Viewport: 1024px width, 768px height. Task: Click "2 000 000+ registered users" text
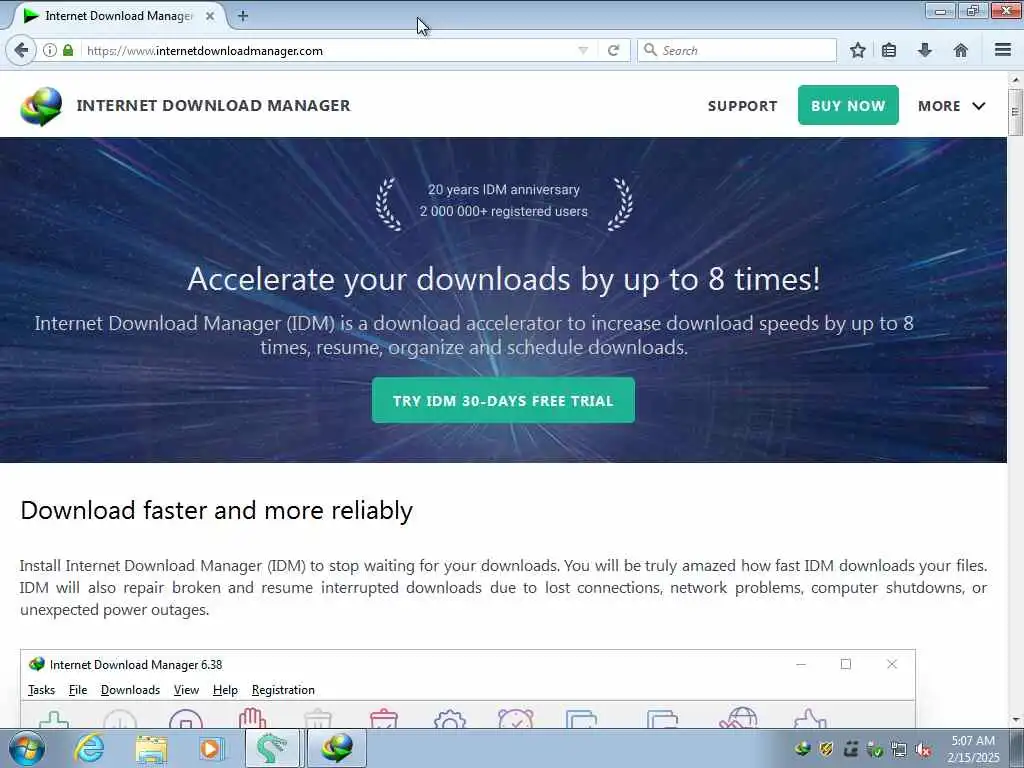coord(504,211)
